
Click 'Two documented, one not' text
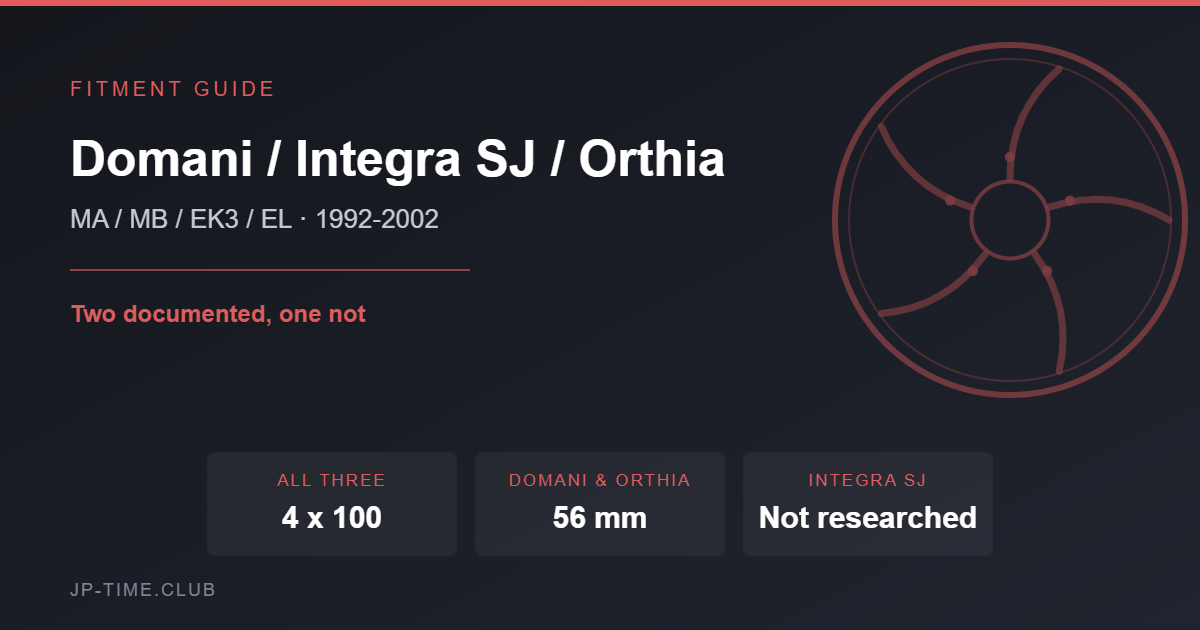pyautogui.click(x=219, y=314)
